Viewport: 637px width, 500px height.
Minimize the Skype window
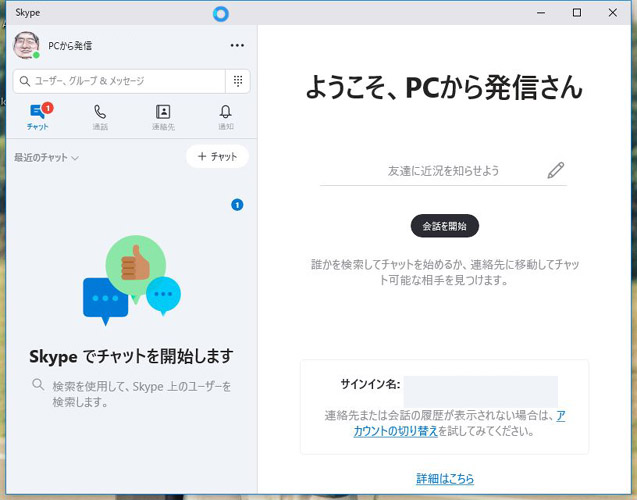[x=541, y=13]
